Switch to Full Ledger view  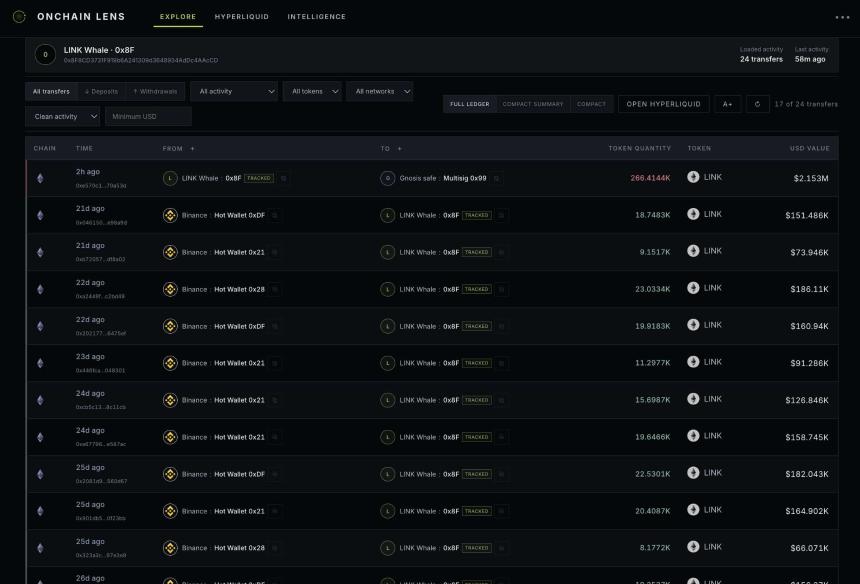[x=469, y=104]
